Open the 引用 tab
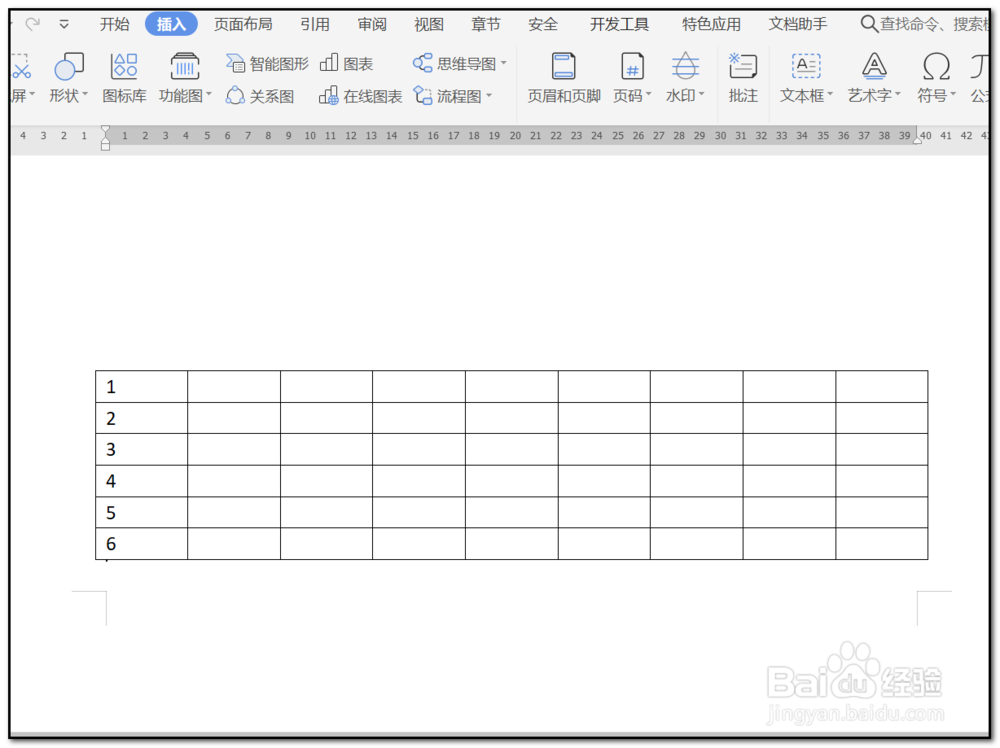This screenshot has height=748, width=1000. [x=315, y=24]
